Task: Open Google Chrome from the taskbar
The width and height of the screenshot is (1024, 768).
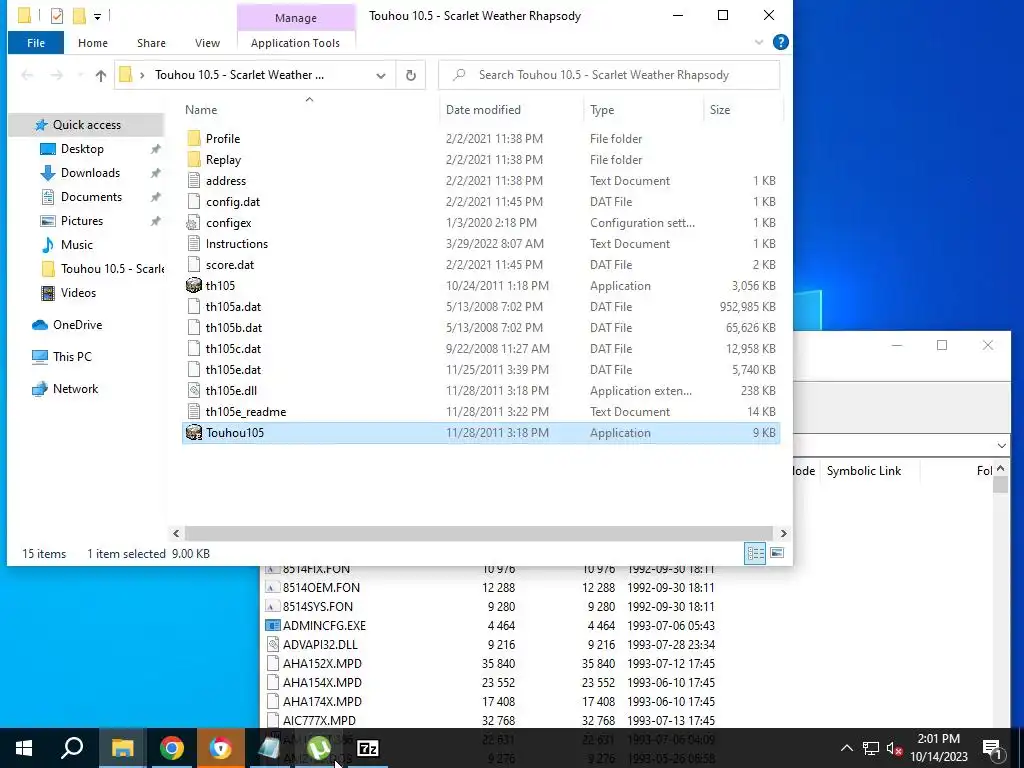Action: coord(172,748)
